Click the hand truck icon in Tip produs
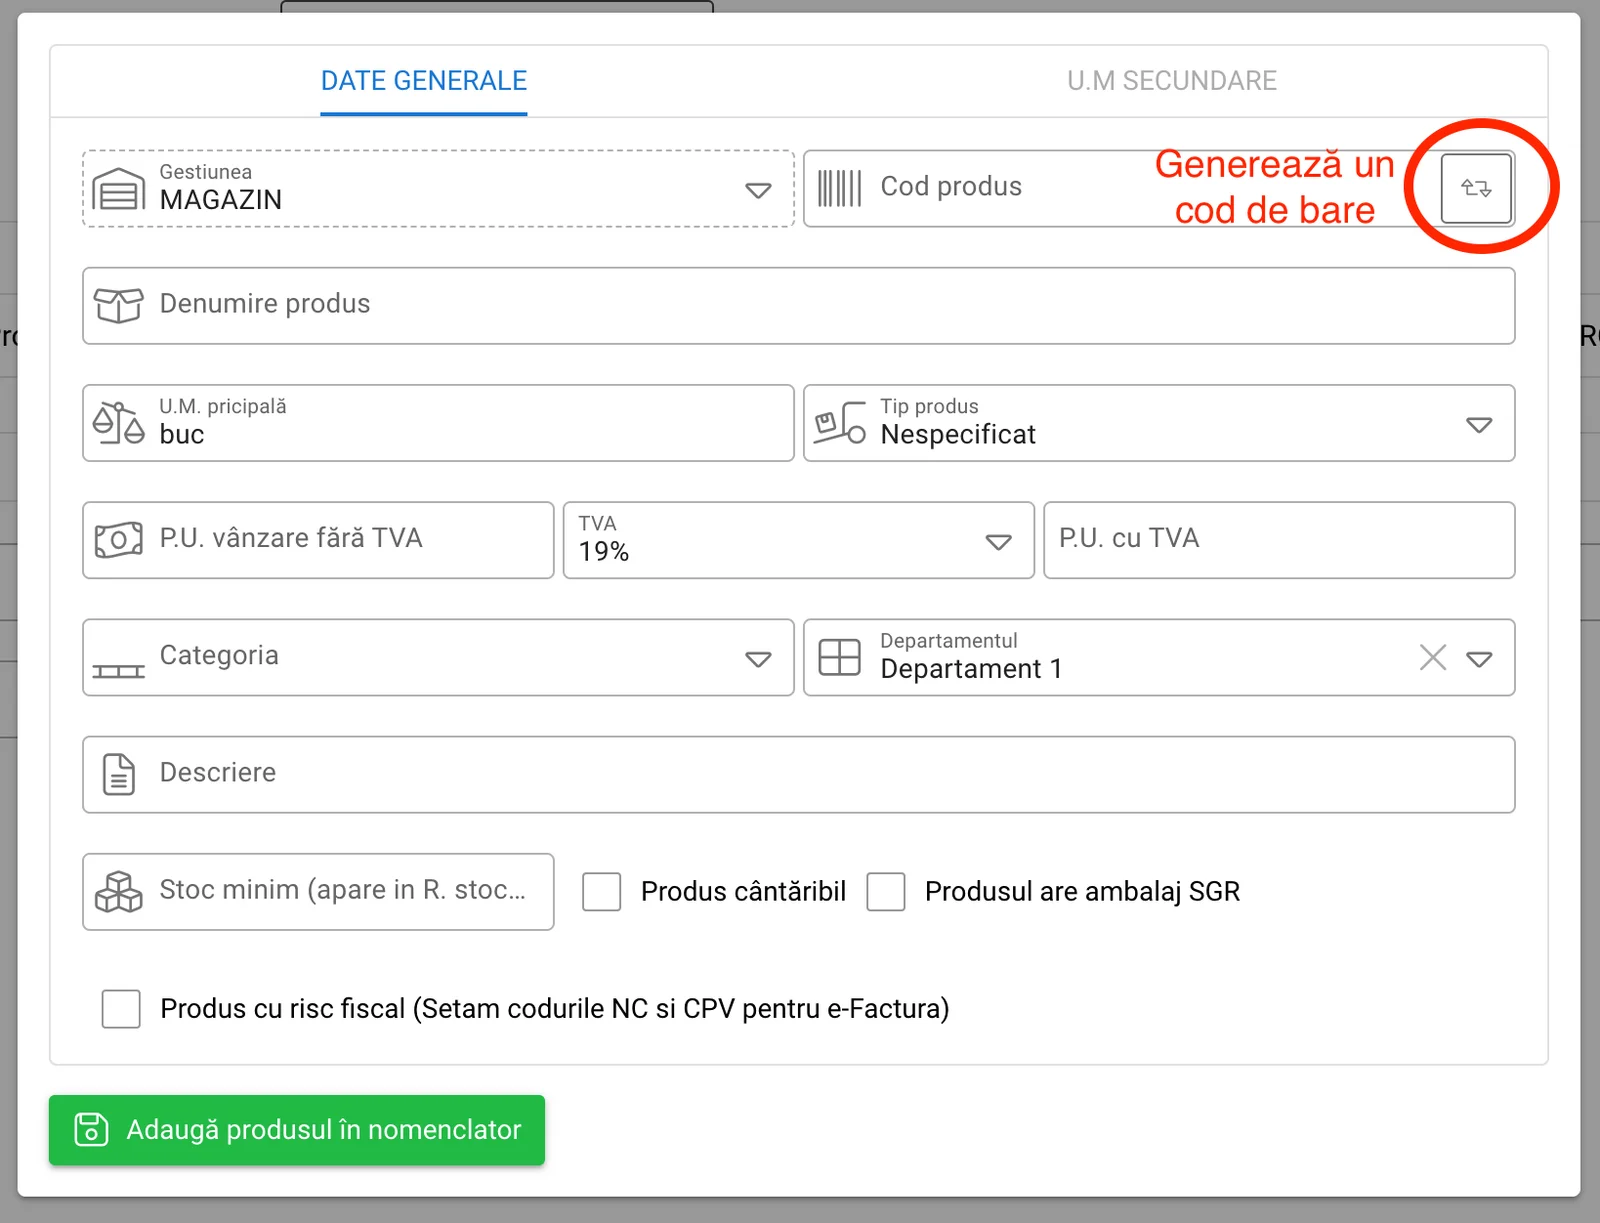1600x1223 pixels. point(840,423)
